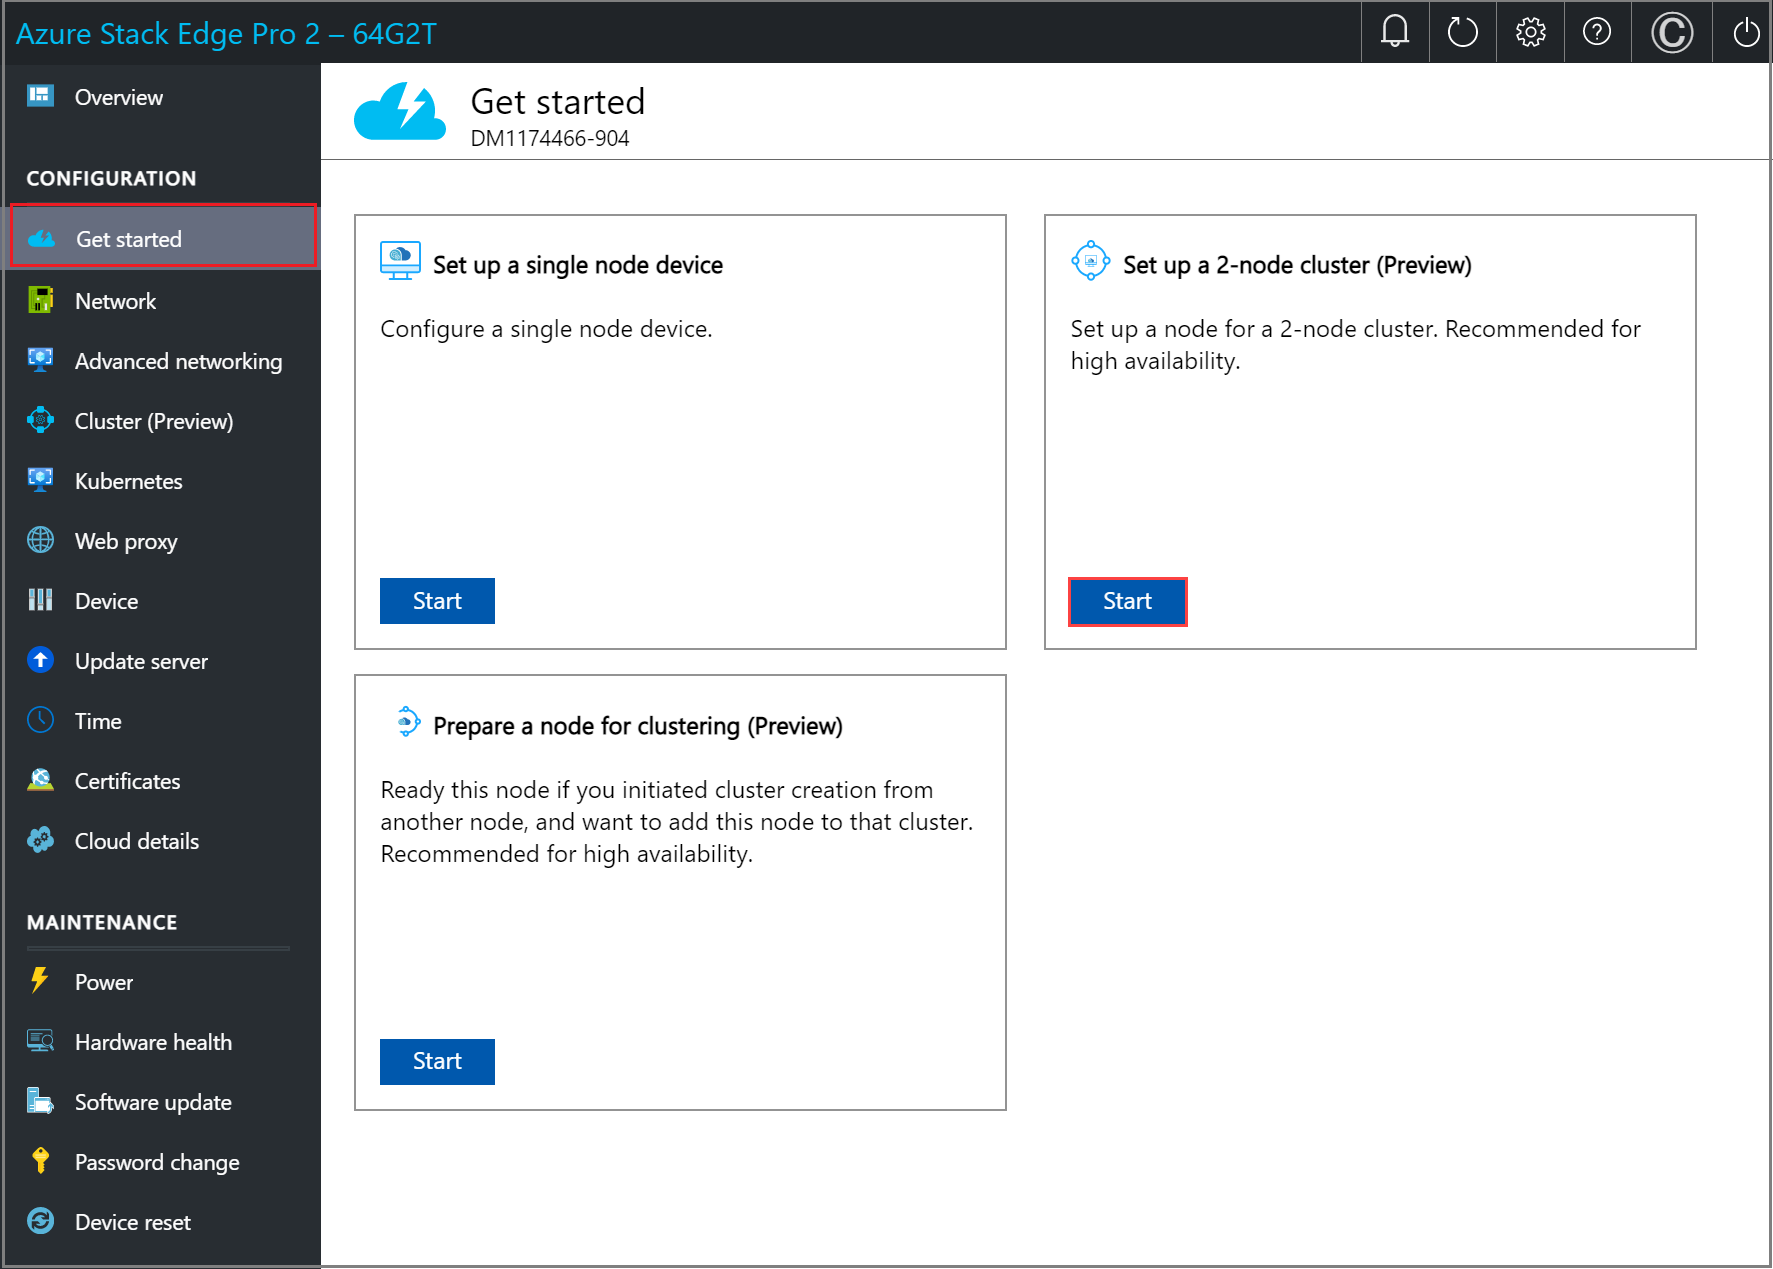Click the Hardware health icon

[40, 1041]
